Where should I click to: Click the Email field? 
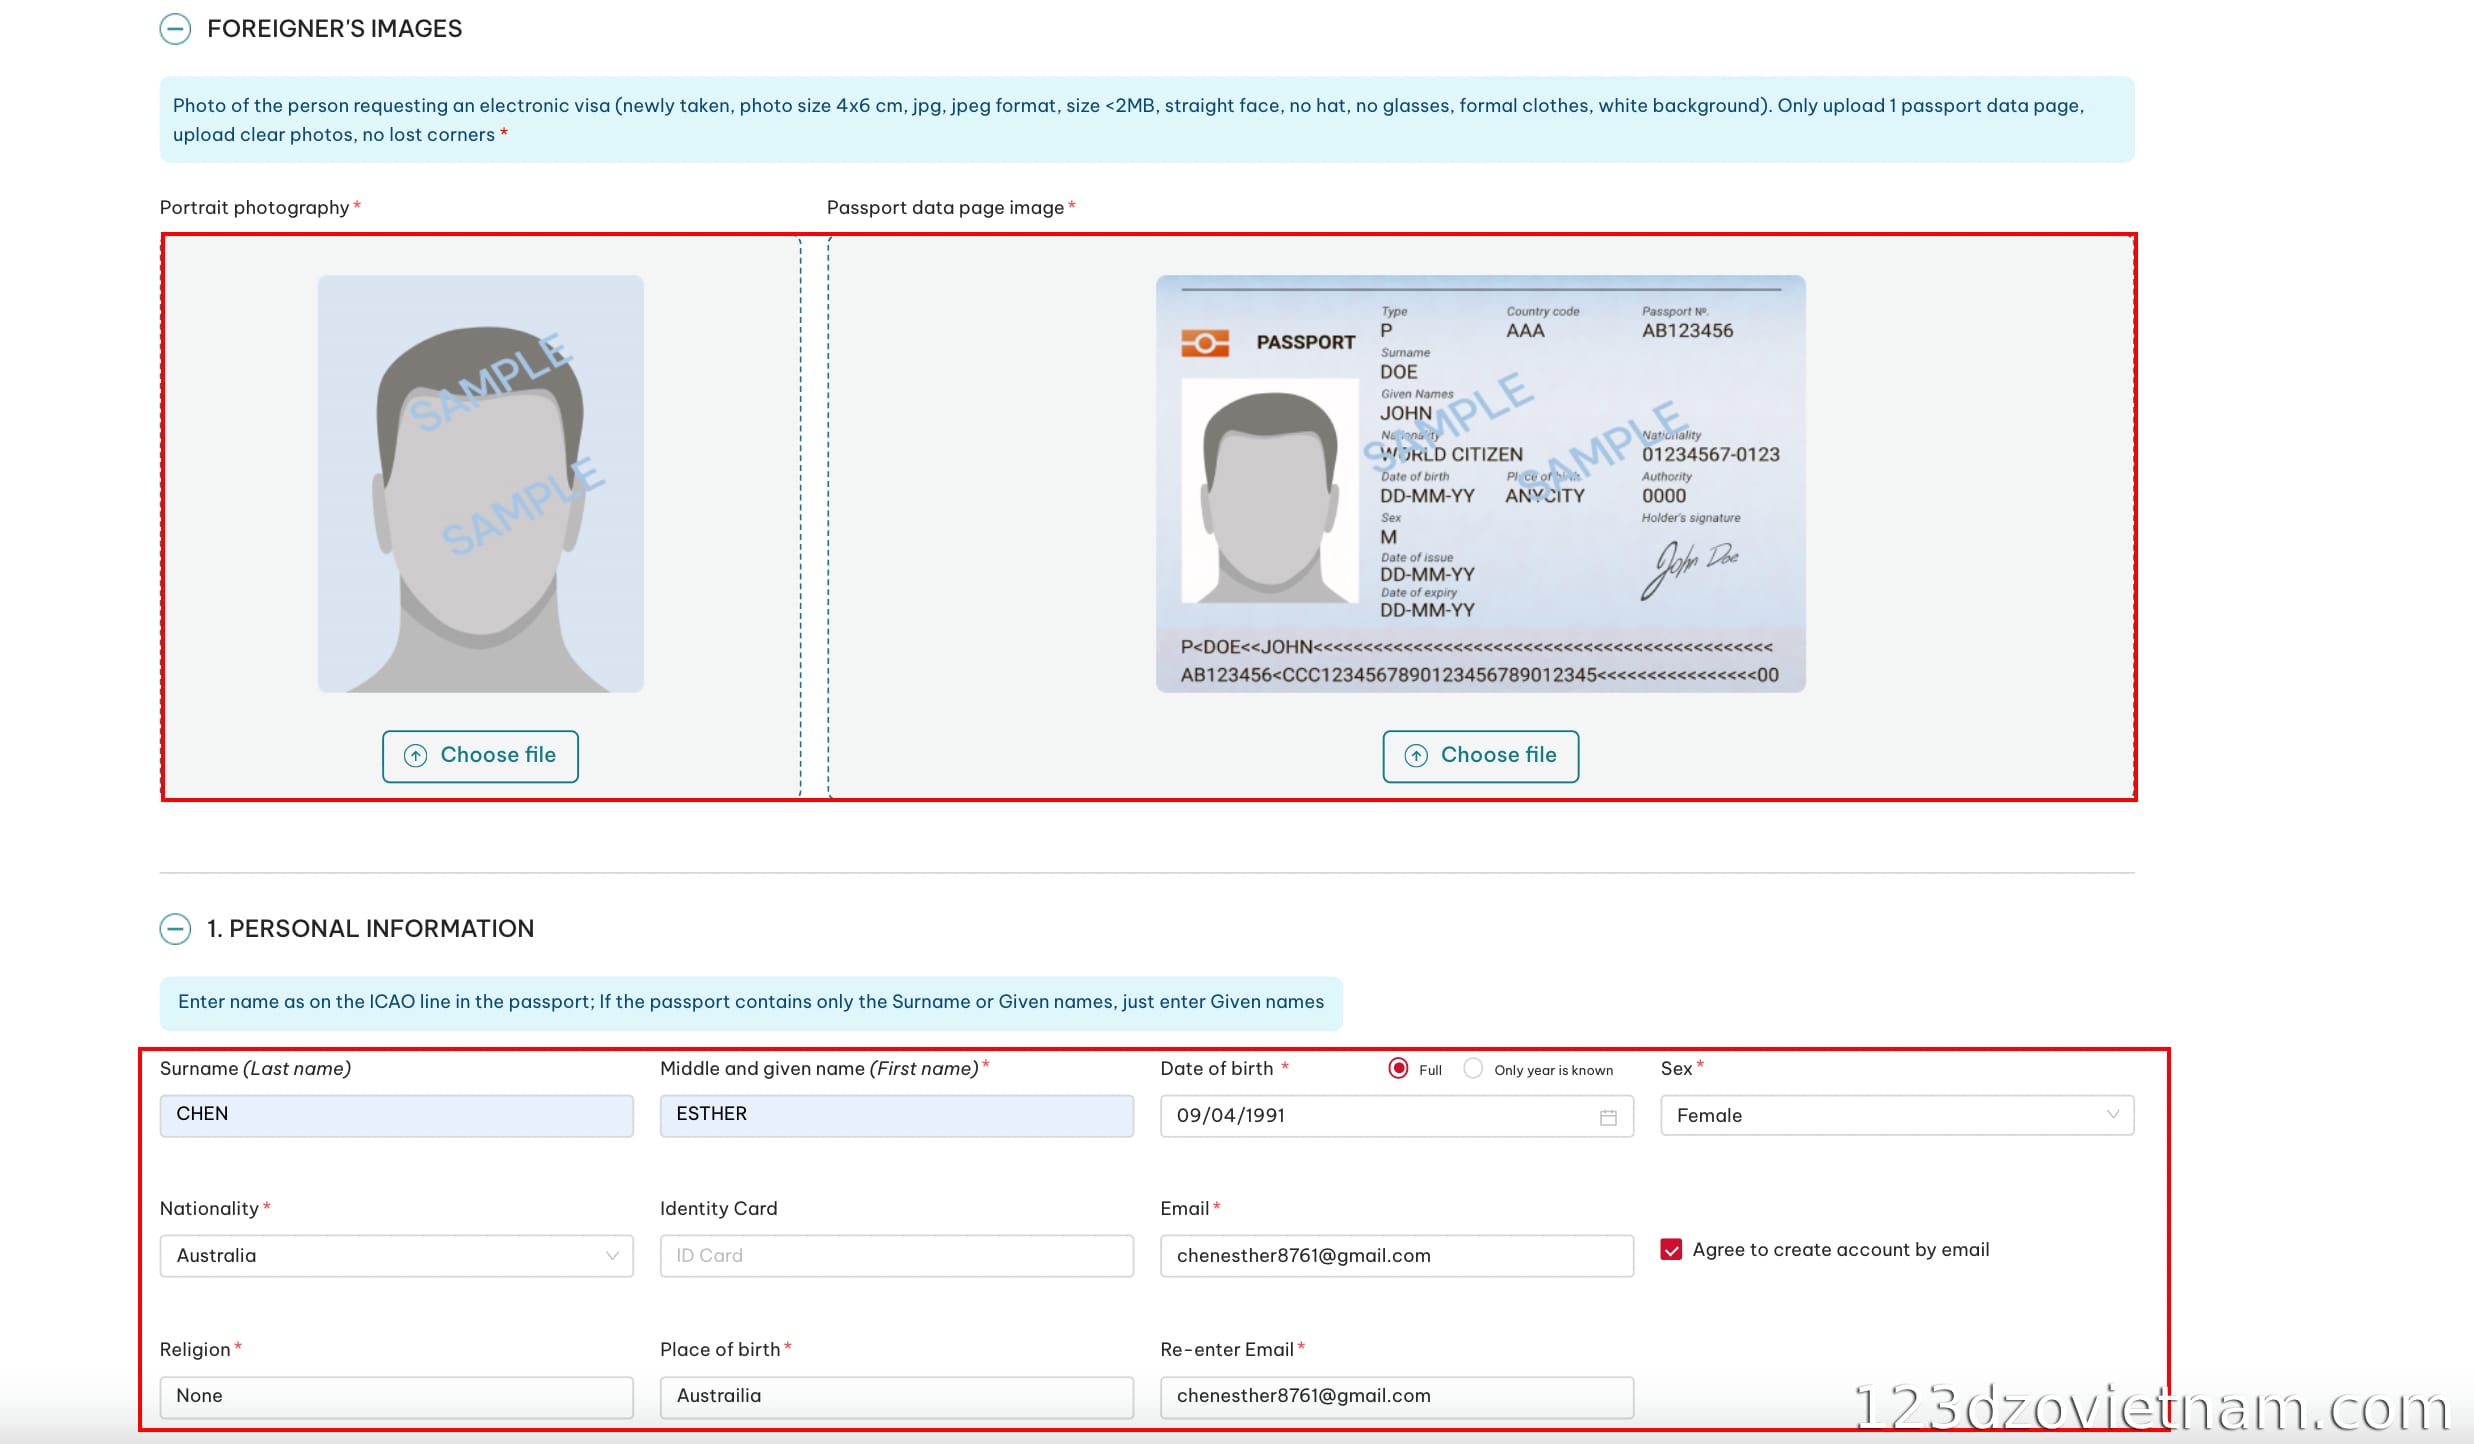(x=1397, y=1256)
